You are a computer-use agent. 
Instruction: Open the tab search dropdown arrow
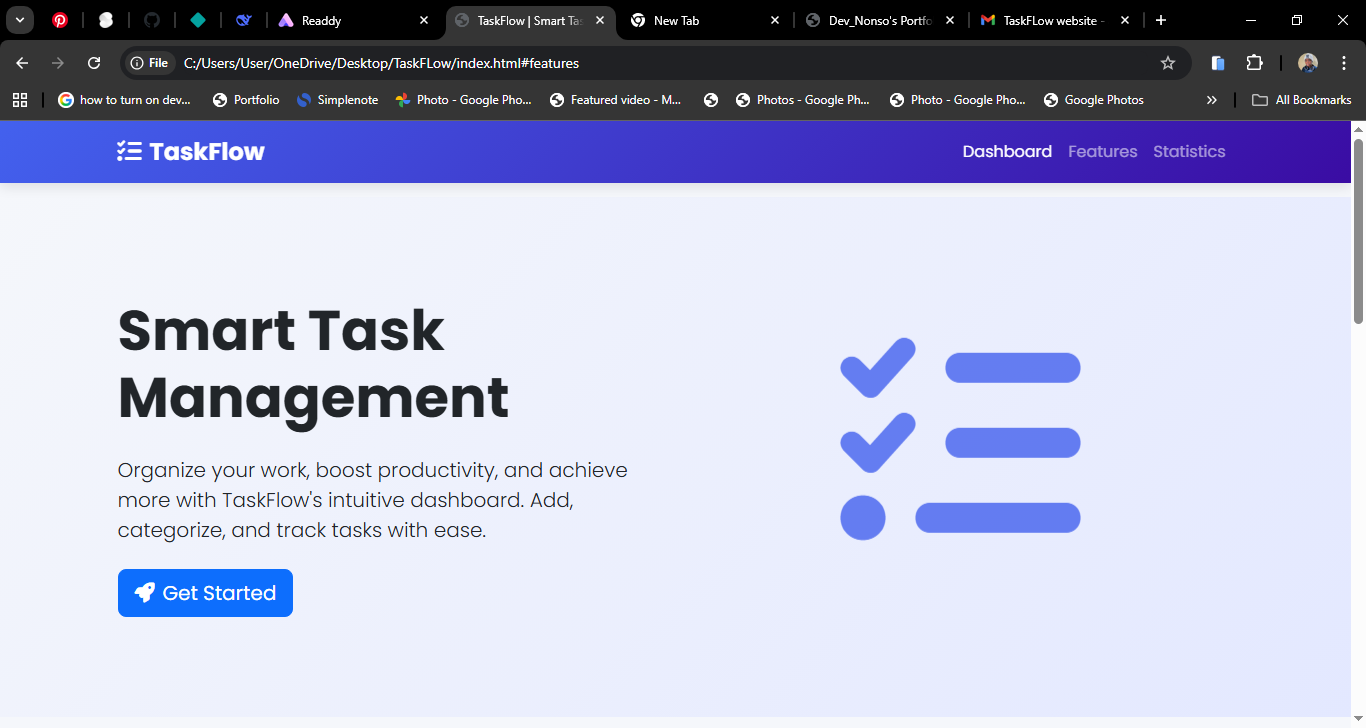20,20
